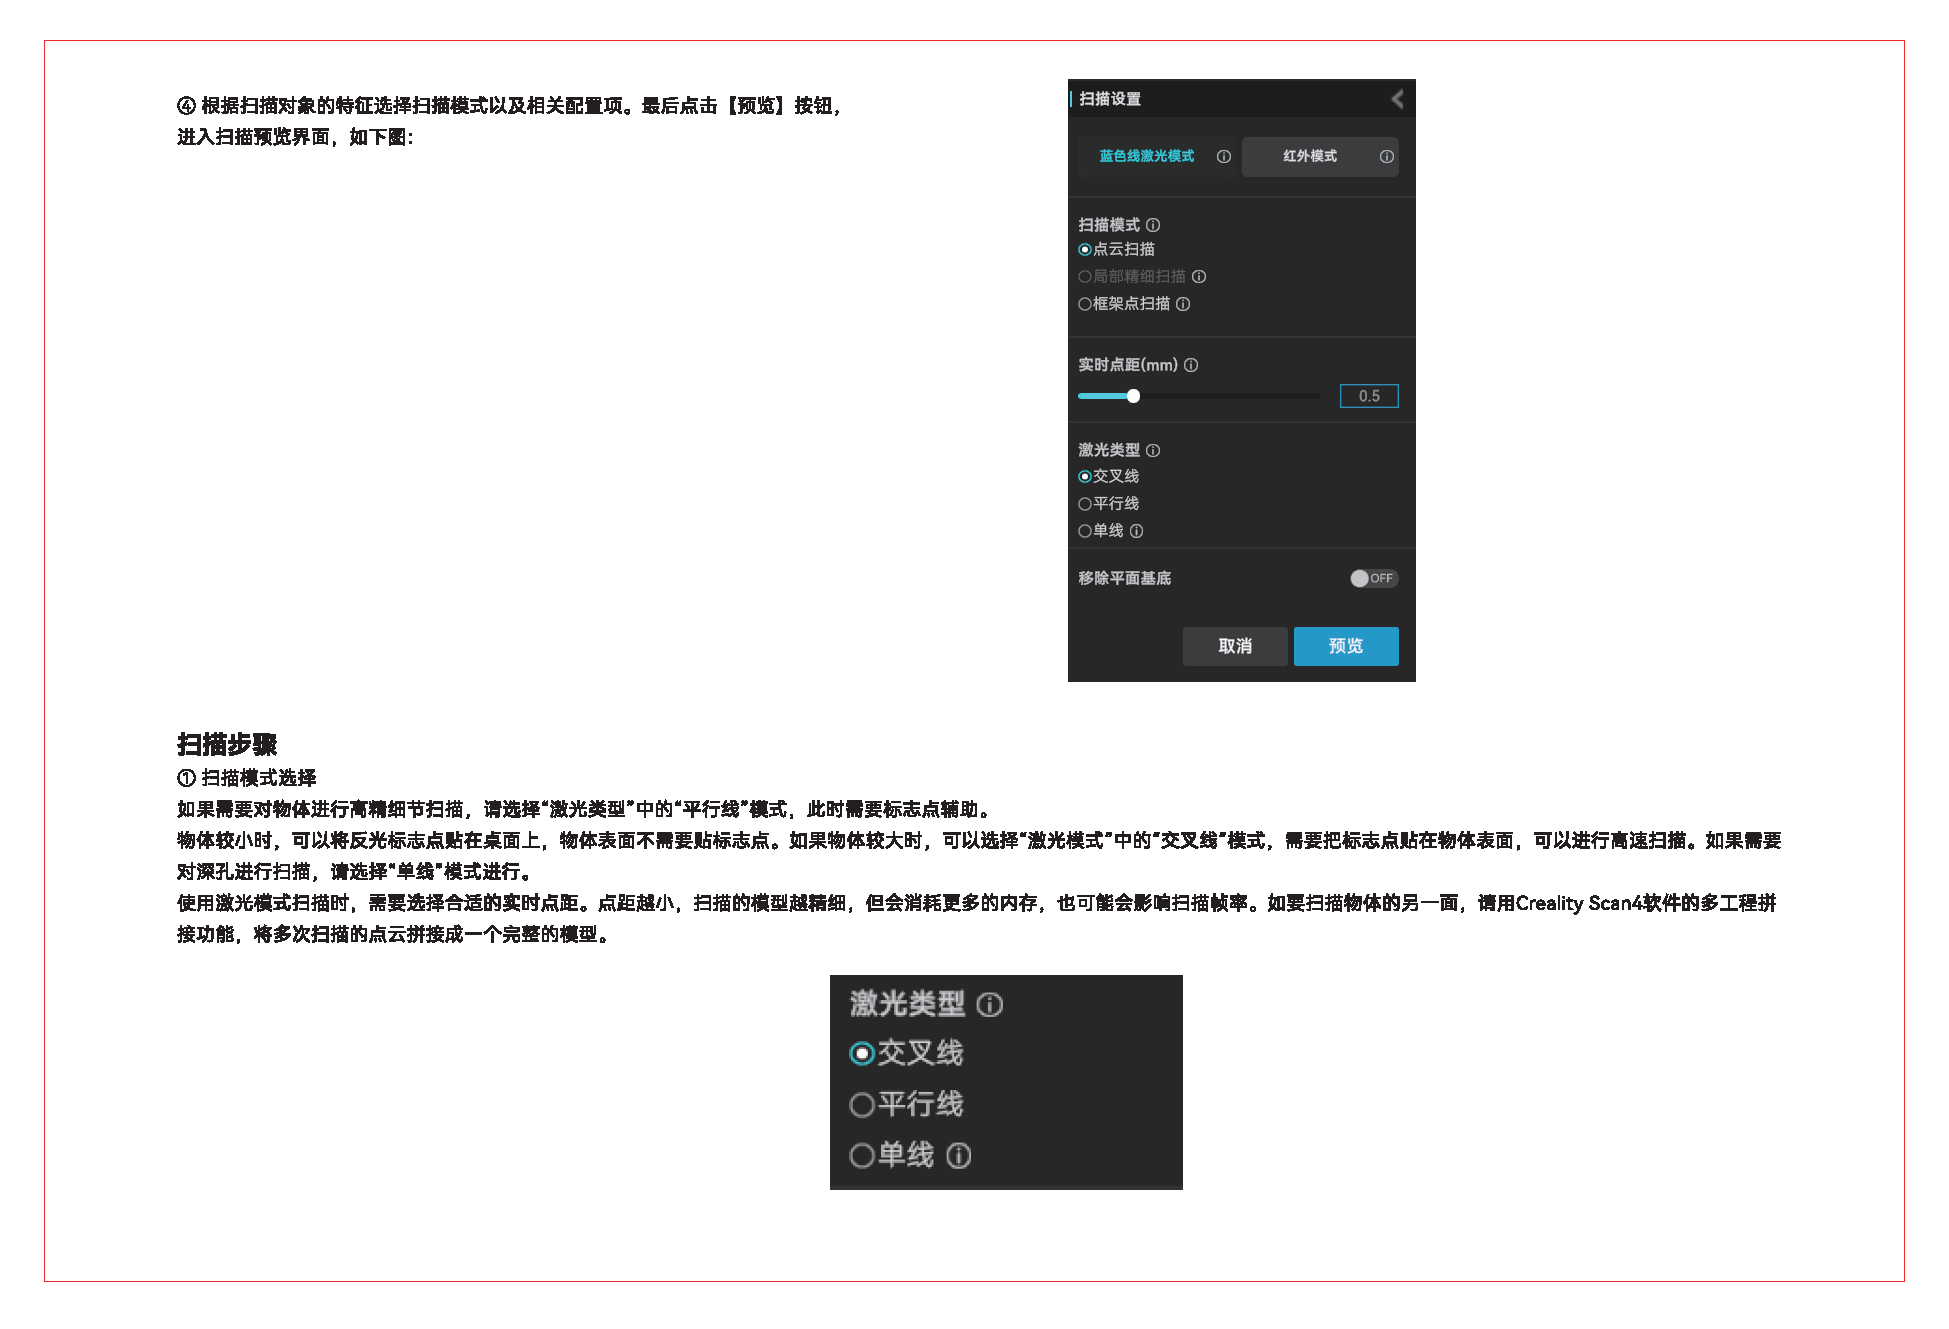Image resolution: width=1949 pixels, height=1329 pixels.
Task: Show info for 局部精细扫描 option
Action: (x=1199, y=276)
